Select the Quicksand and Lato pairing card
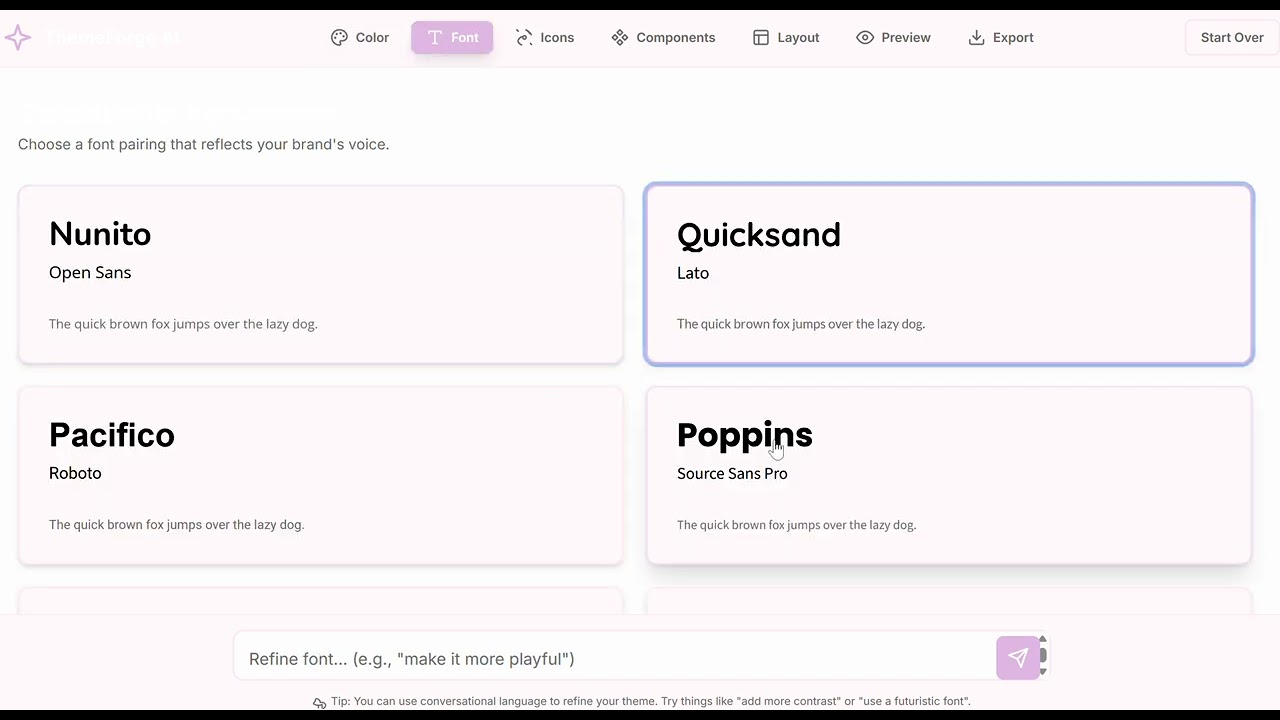 (x=949, y=274)
